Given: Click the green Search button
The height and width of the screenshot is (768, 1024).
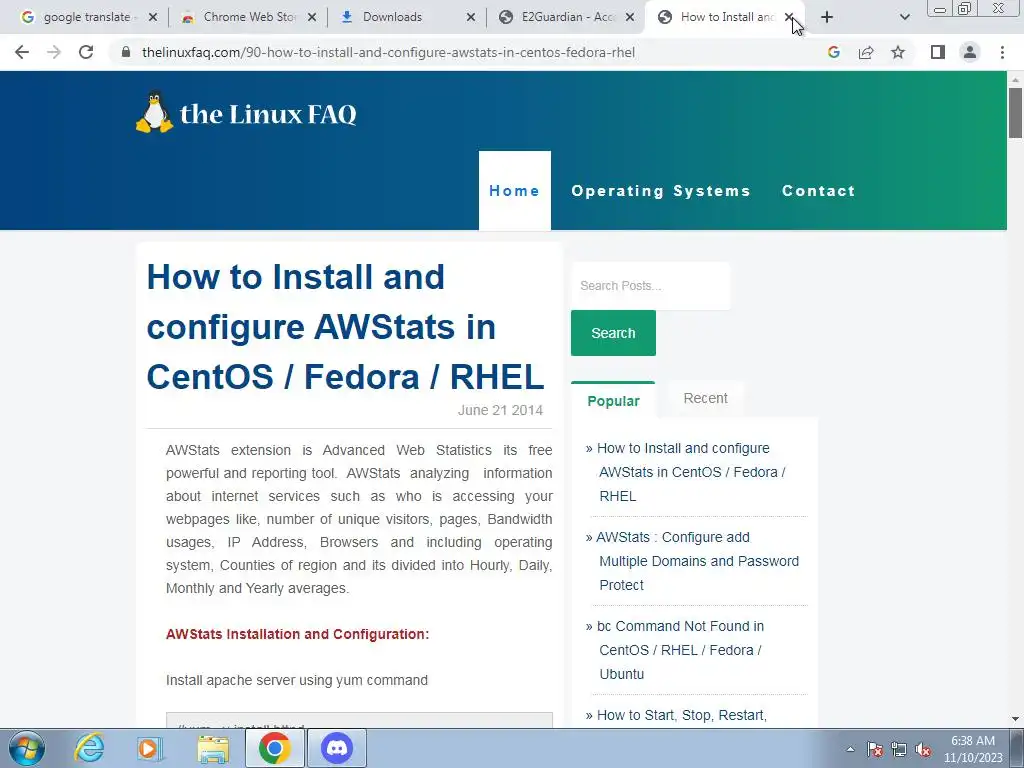Looking at the screenshot, I should (613, 333).
